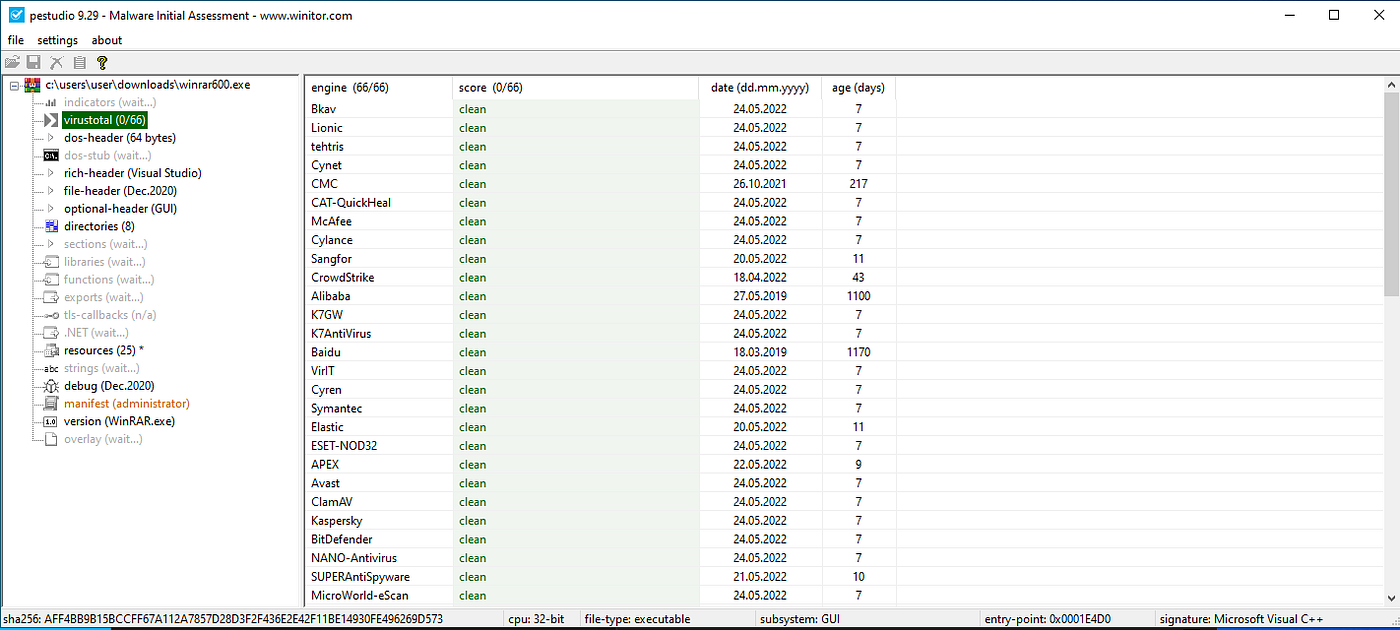
Task: Open the about menu
Action: pos(107,40)
